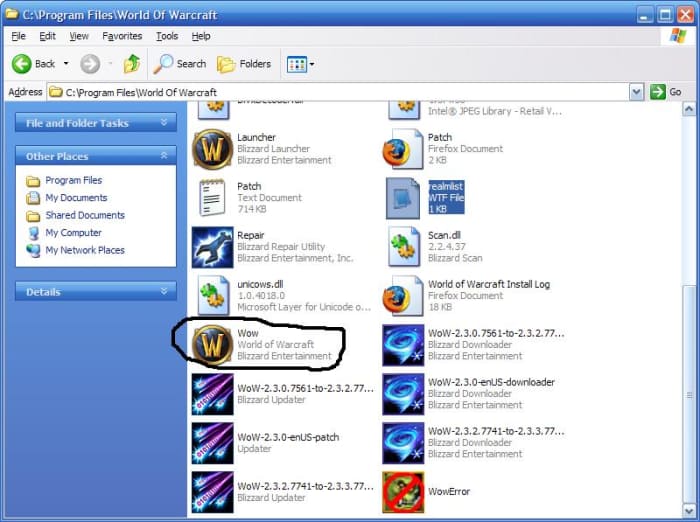Click inside the Address path field

pyautogui.click(x=338, y=92)
